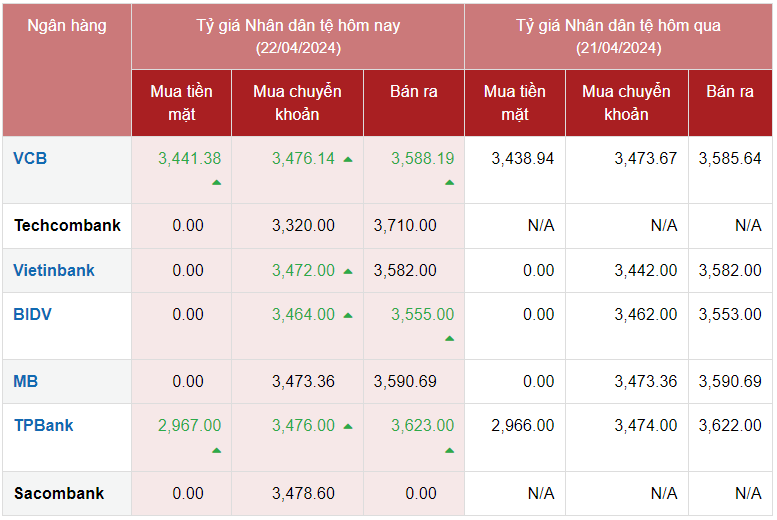This screenshot has width=777, height=520.
Task: Click the Sacombank row label
Action: (59, 493)
